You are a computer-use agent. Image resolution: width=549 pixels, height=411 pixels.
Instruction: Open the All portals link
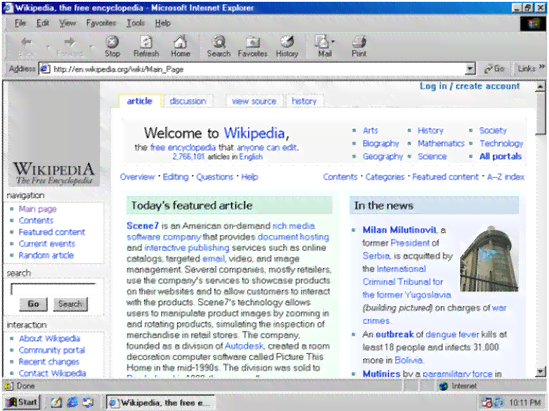point(500,156)
